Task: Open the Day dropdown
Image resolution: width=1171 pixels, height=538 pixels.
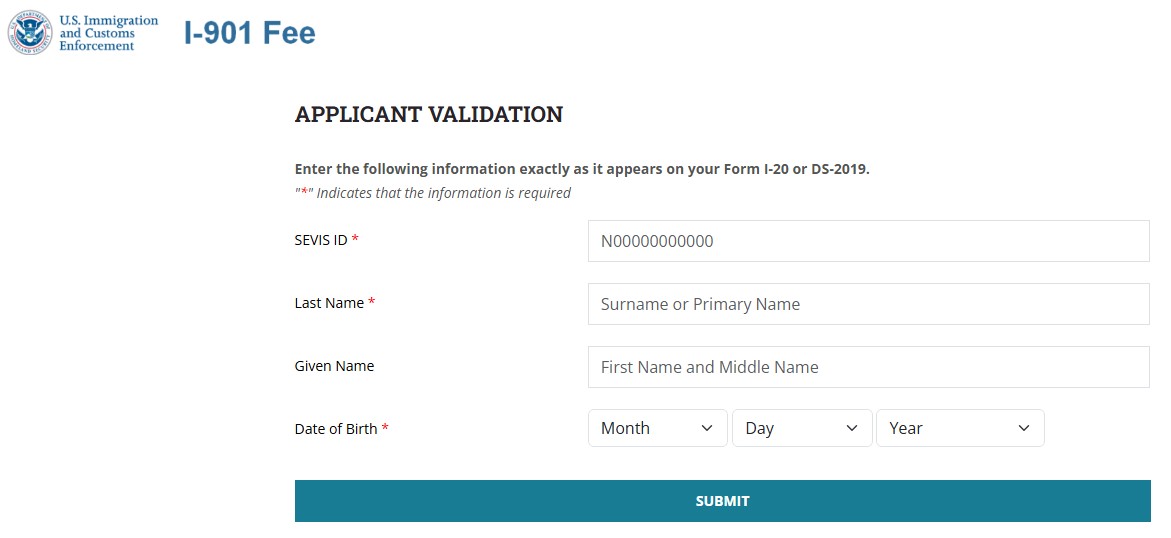Action: coord(802,428)
